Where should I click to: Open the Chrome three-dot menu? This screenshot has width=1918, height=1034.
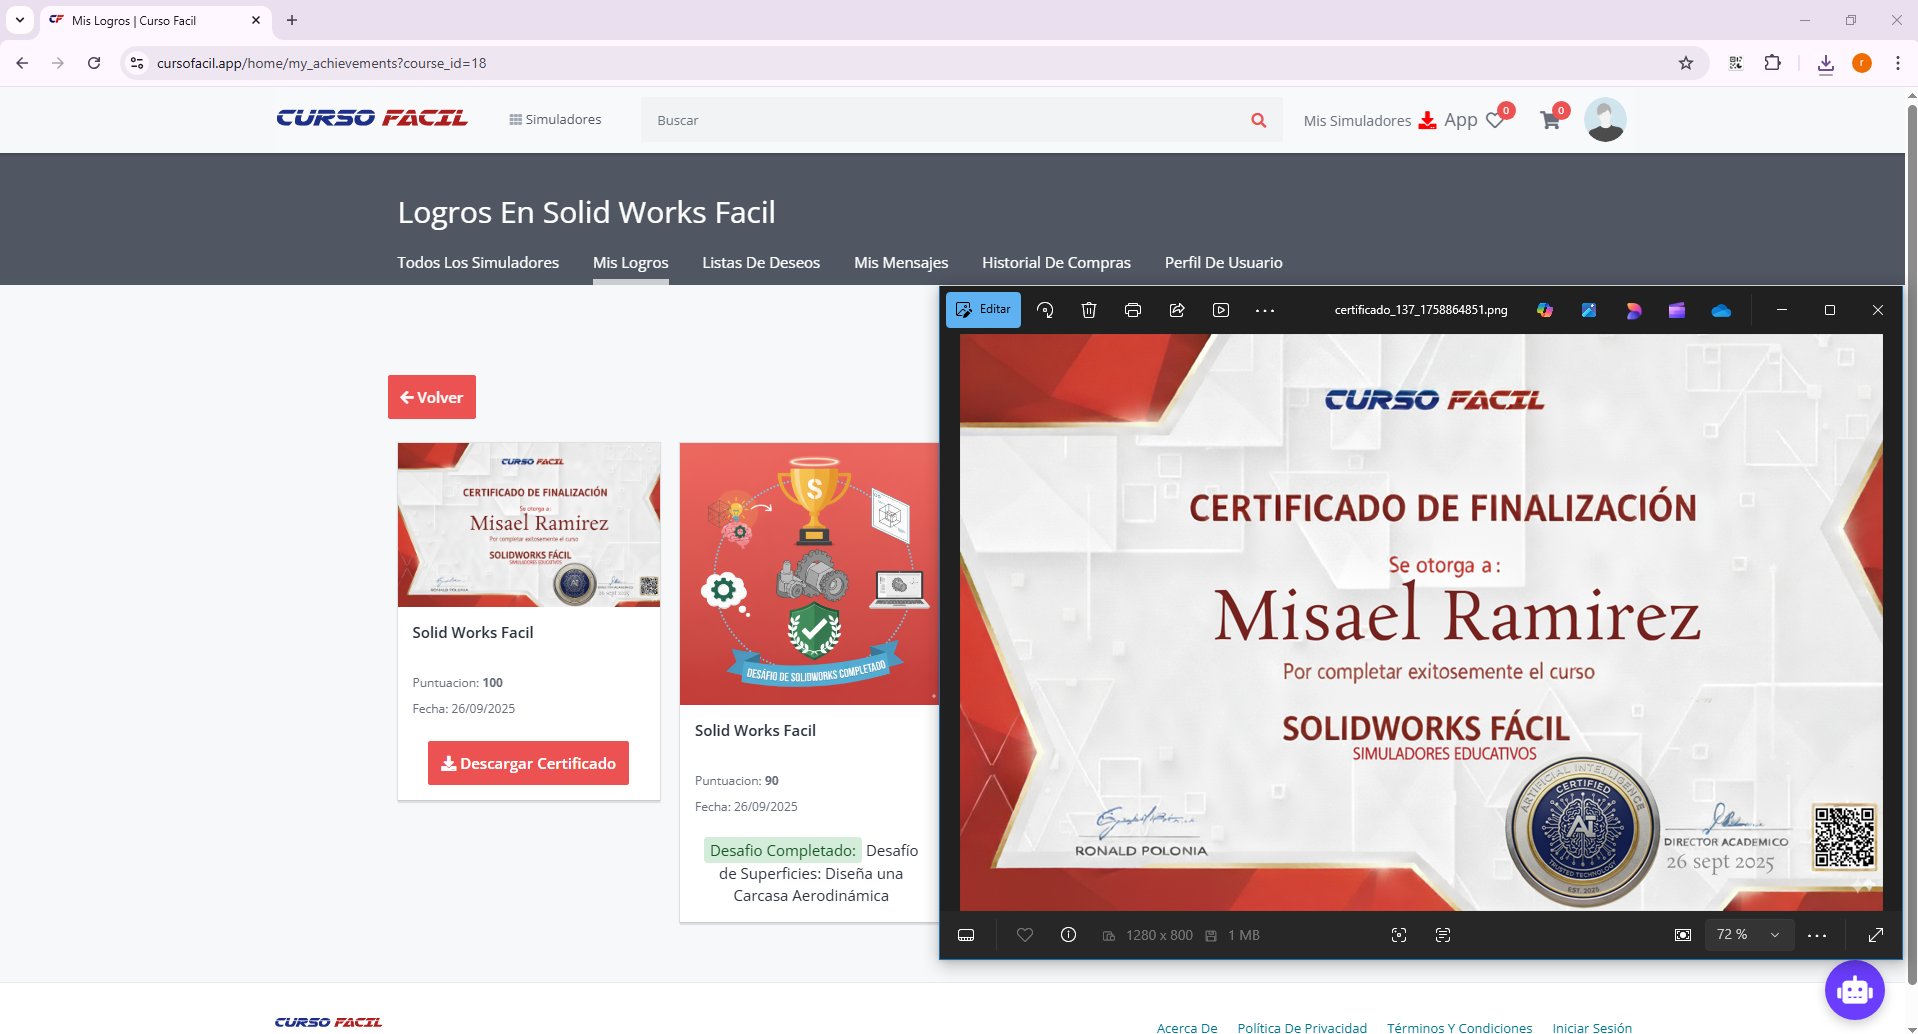1897,63
